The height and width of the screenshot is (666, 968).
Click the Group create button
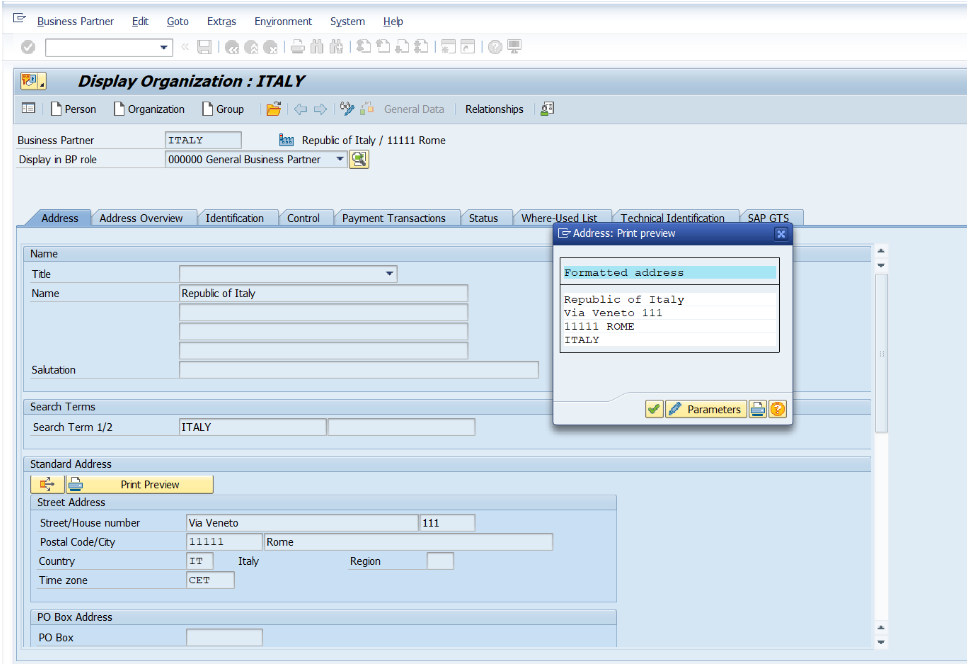(x=223, y=109)
